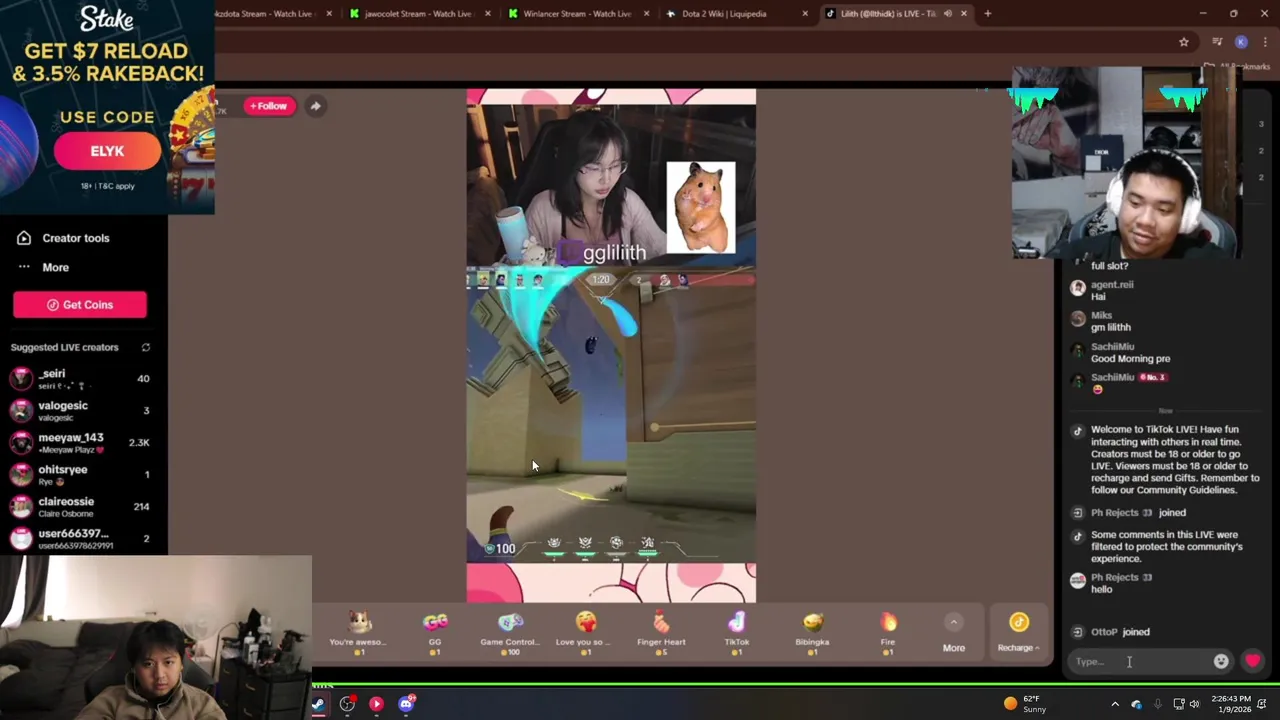Image resolution: width=1280 pixels, height=720 pixels.
Task: Click the live video stream area
Action: (611, 346)
